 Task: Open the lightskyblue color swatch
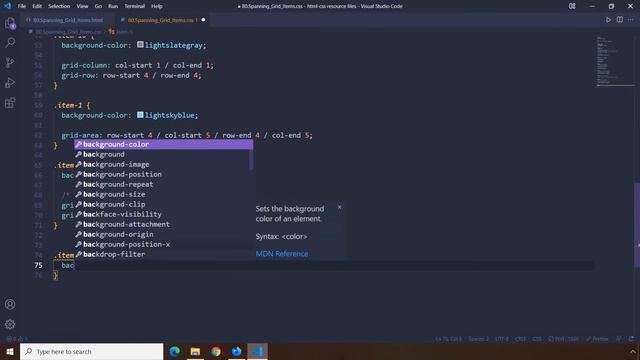click(x=140, y=115)
